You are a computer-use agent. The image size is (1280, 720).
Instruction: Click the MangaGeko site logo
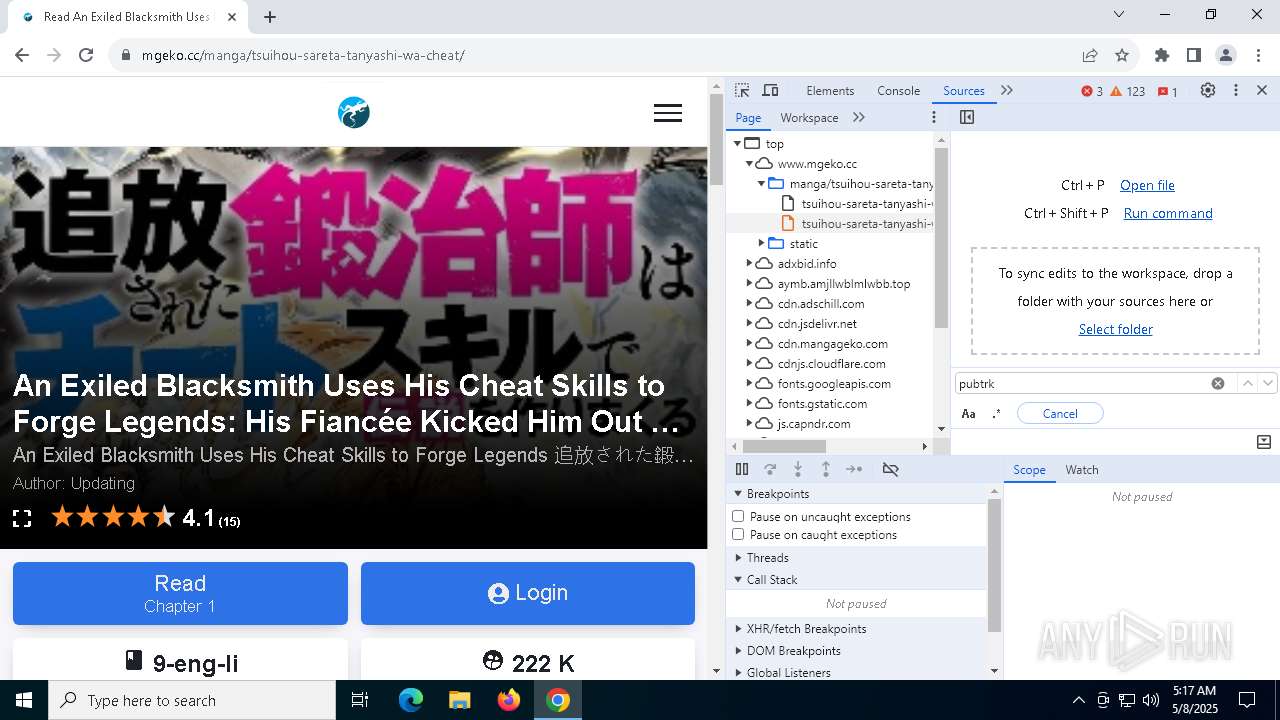click(354, 112)
